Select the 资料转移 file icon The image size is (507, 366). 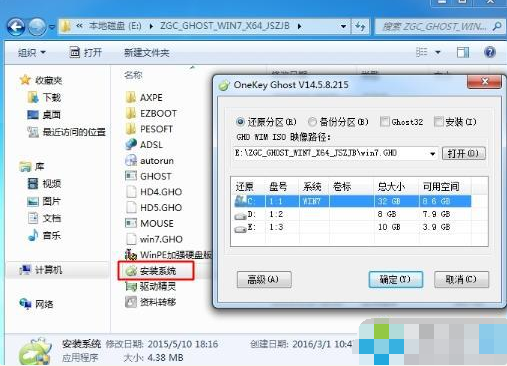[131, 302]
